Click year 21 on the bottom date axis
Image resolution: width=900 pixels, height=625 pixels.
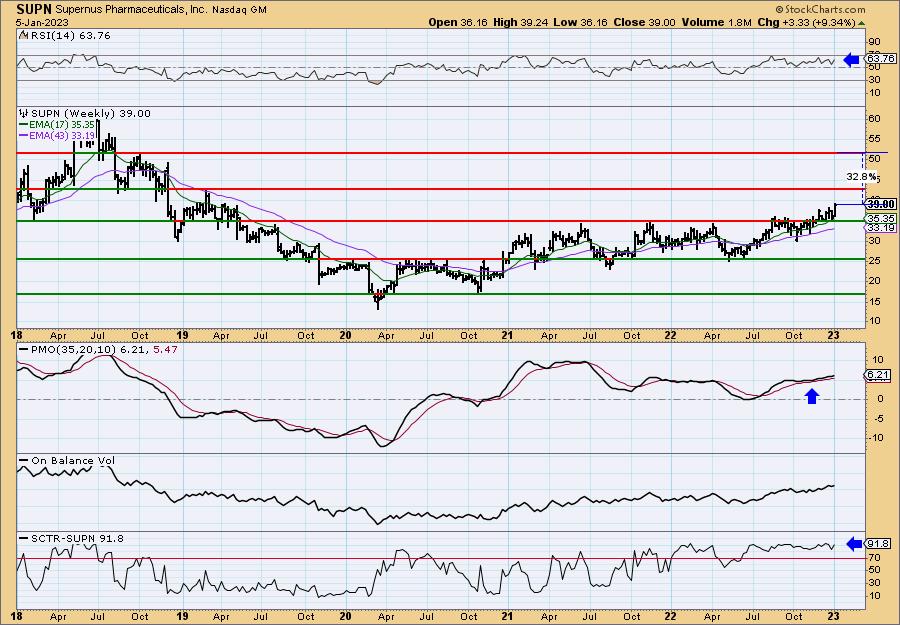pyautogui.click(x=507, y=616)
